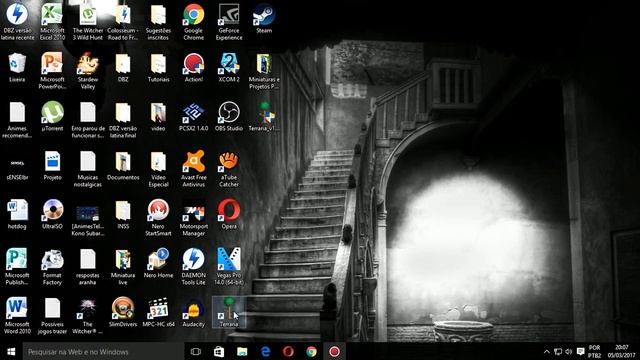This screenshot has width=640, height=360.
Task: Select the Nero StartSmart icon
Action: click(x=158, y=218)
